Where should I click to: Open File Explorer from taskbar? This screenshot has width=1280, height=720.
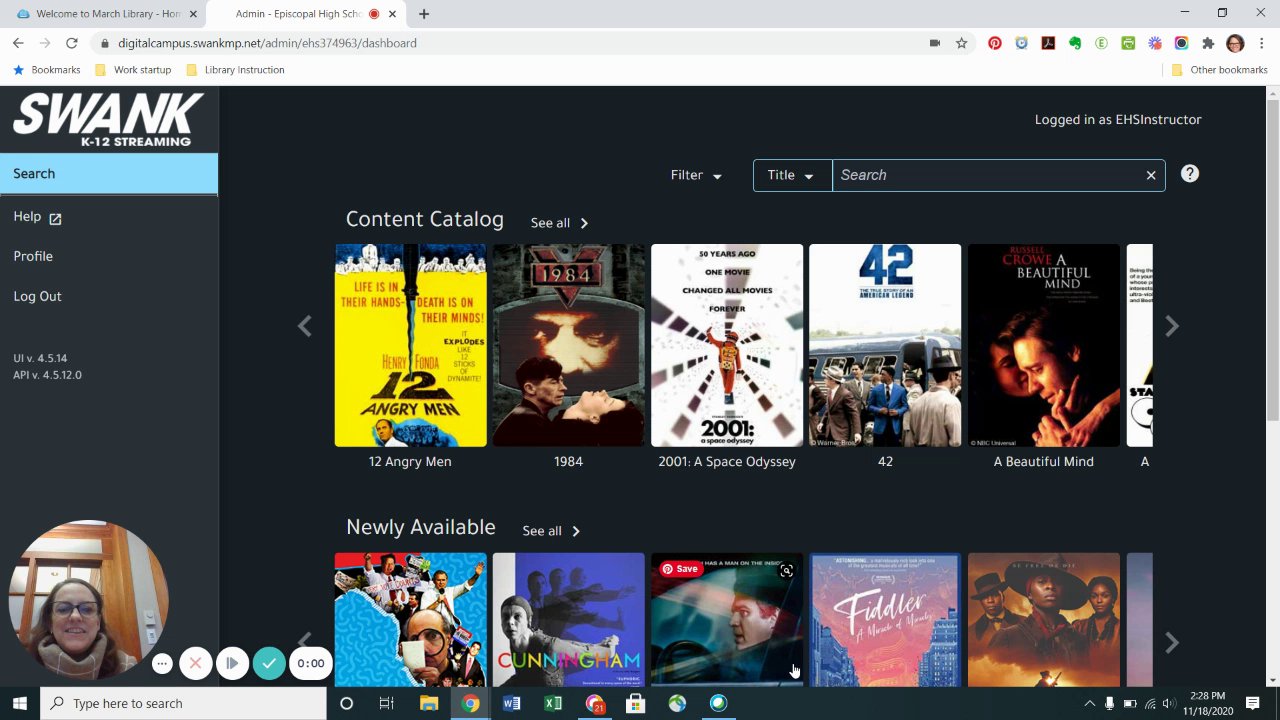coord(428,703)
